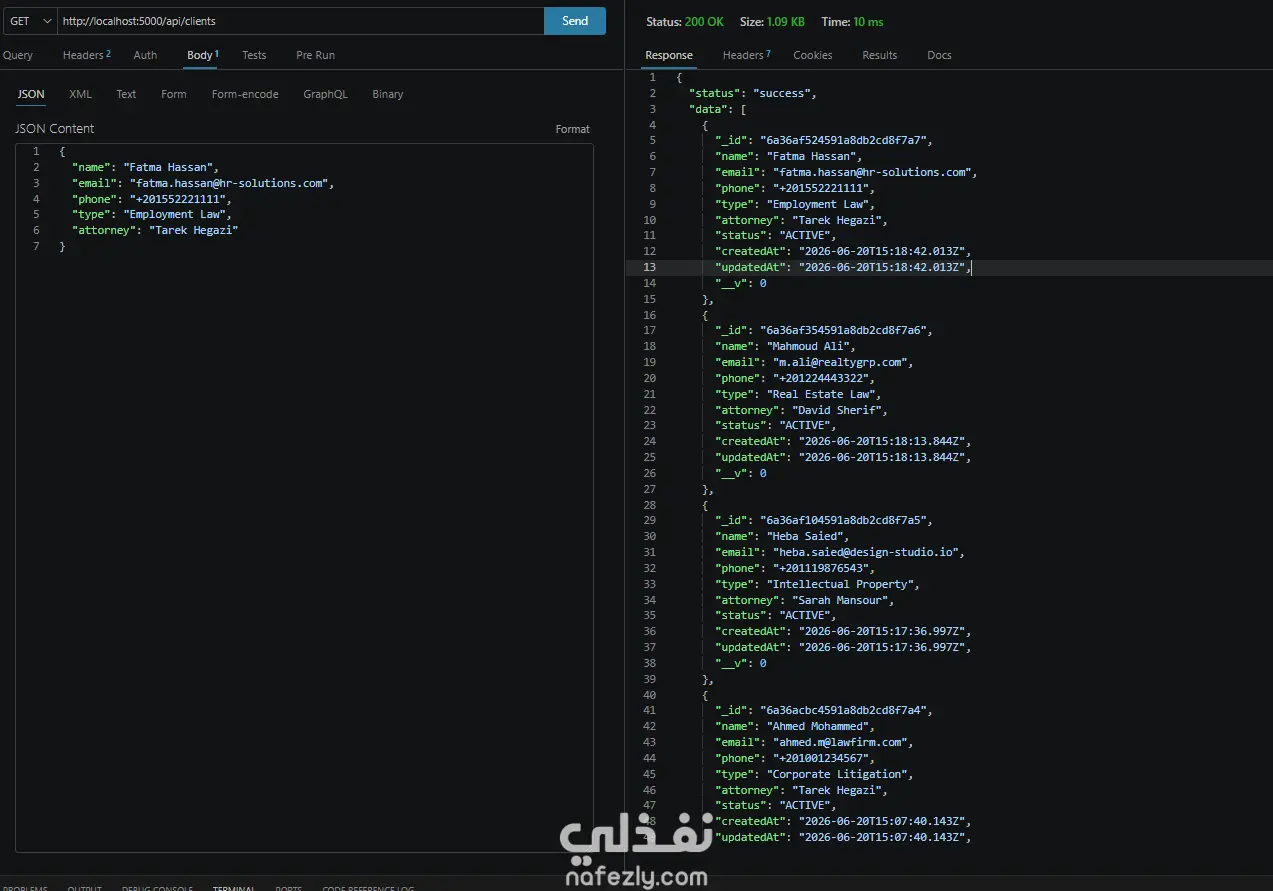Open the Query request tab

pyautogui.click(x=18, y=55)
